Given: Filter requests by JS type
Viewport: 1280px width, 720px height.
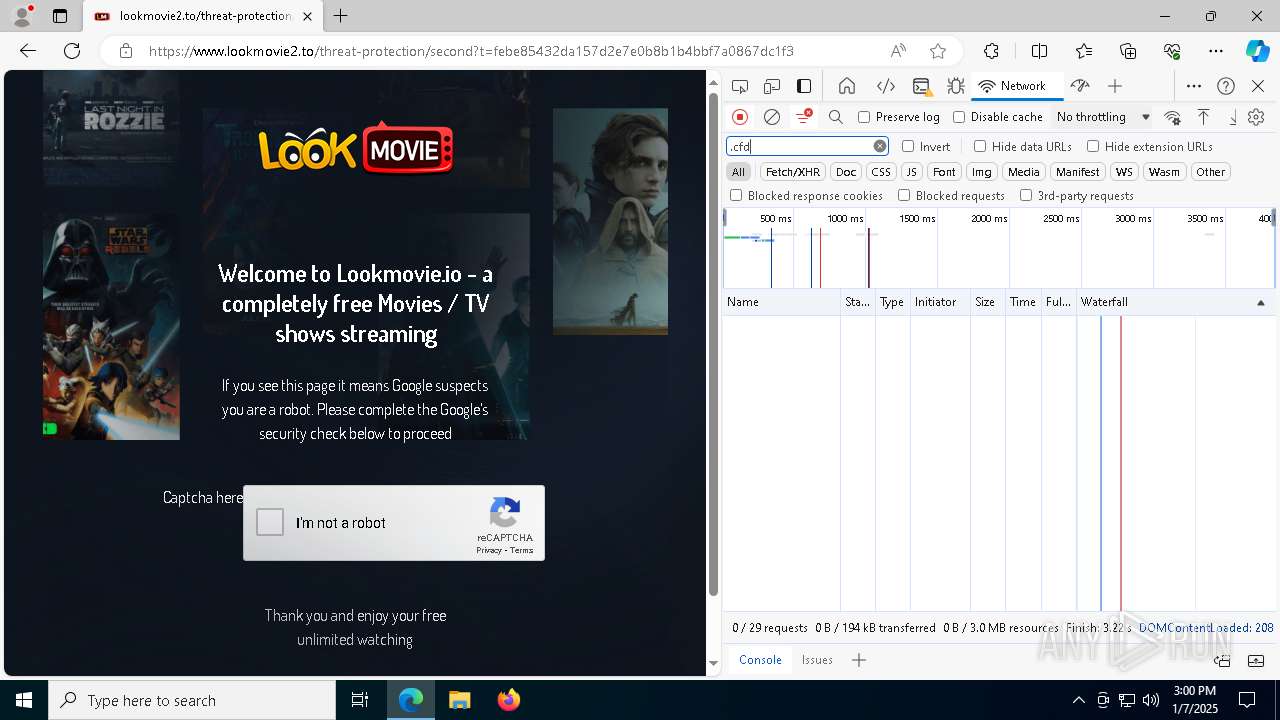Looking at the screenshot, I should 911,172.
